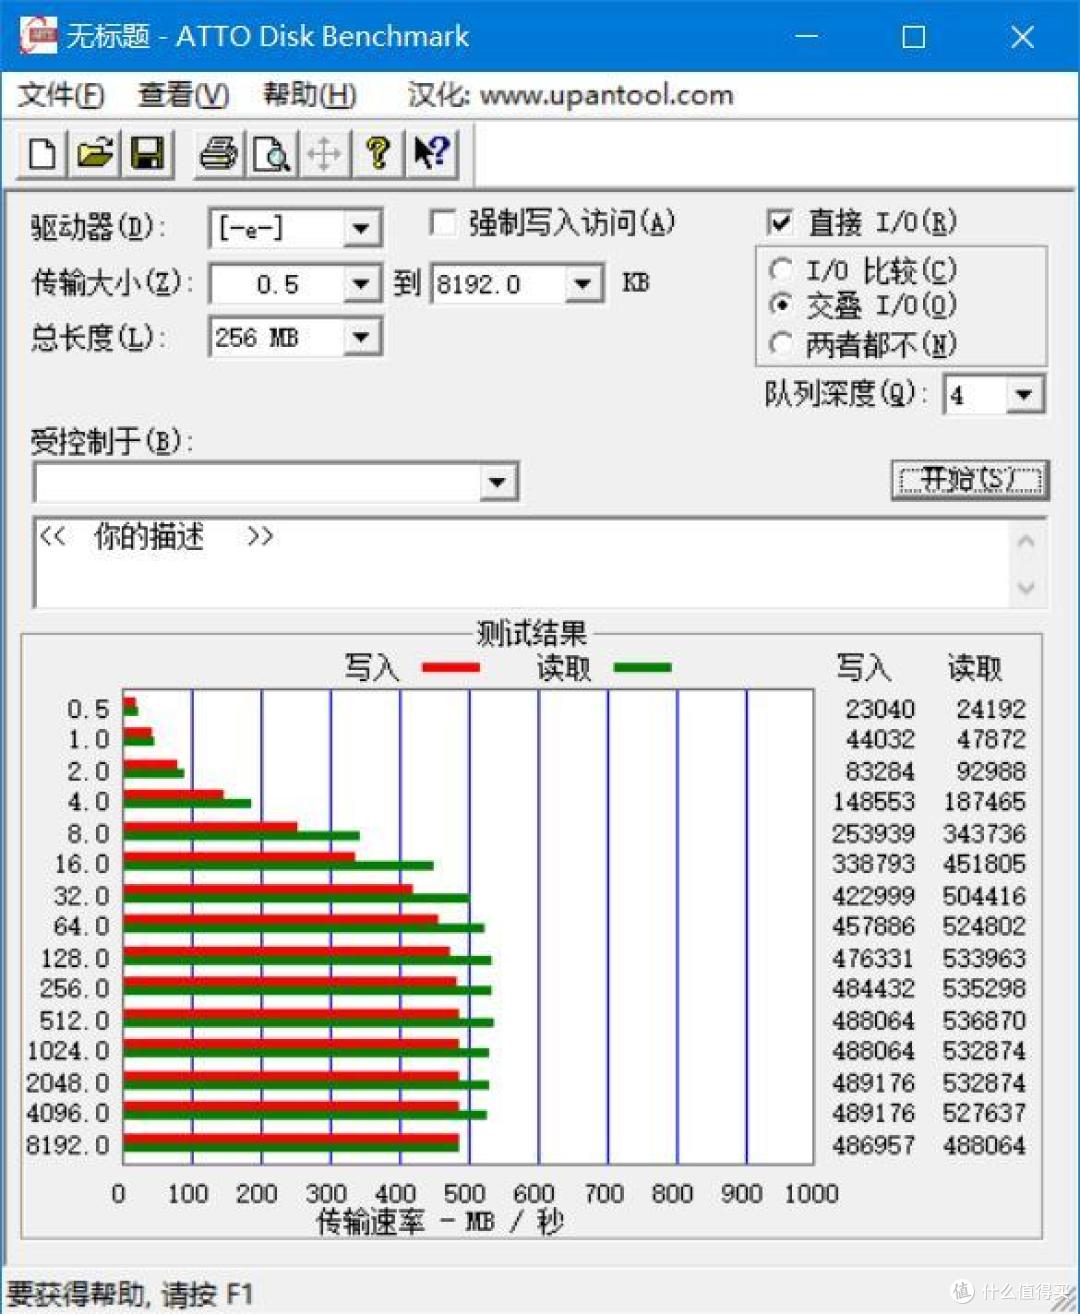
Task: Click the read value 536870
Action: (x=984, y=1021)
